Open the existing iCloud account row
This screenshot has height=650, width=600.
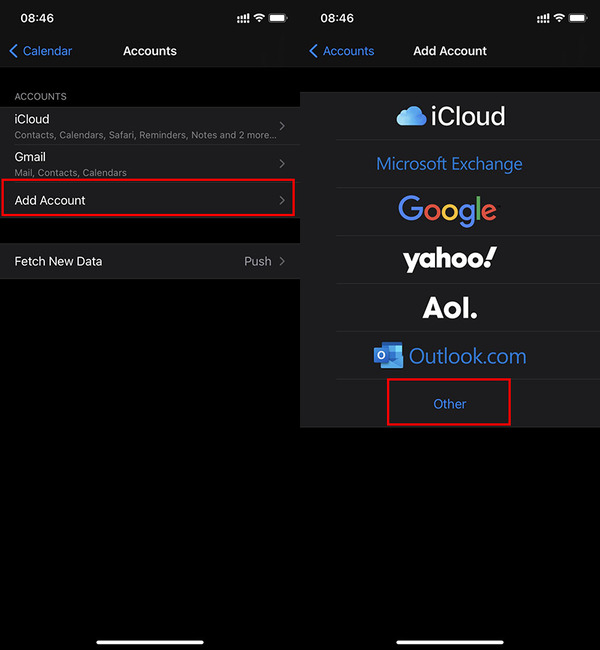pos(140,126)
